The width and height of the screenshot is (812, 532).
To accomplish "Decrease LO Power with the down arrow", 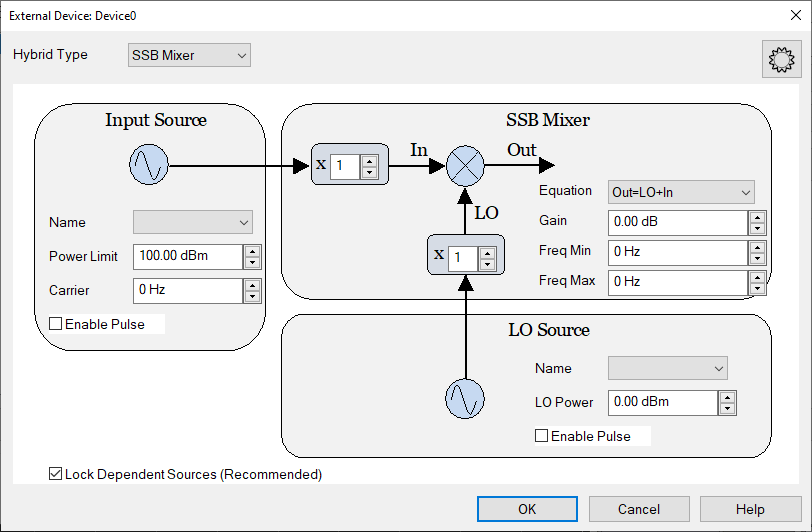I will (727, 409).
